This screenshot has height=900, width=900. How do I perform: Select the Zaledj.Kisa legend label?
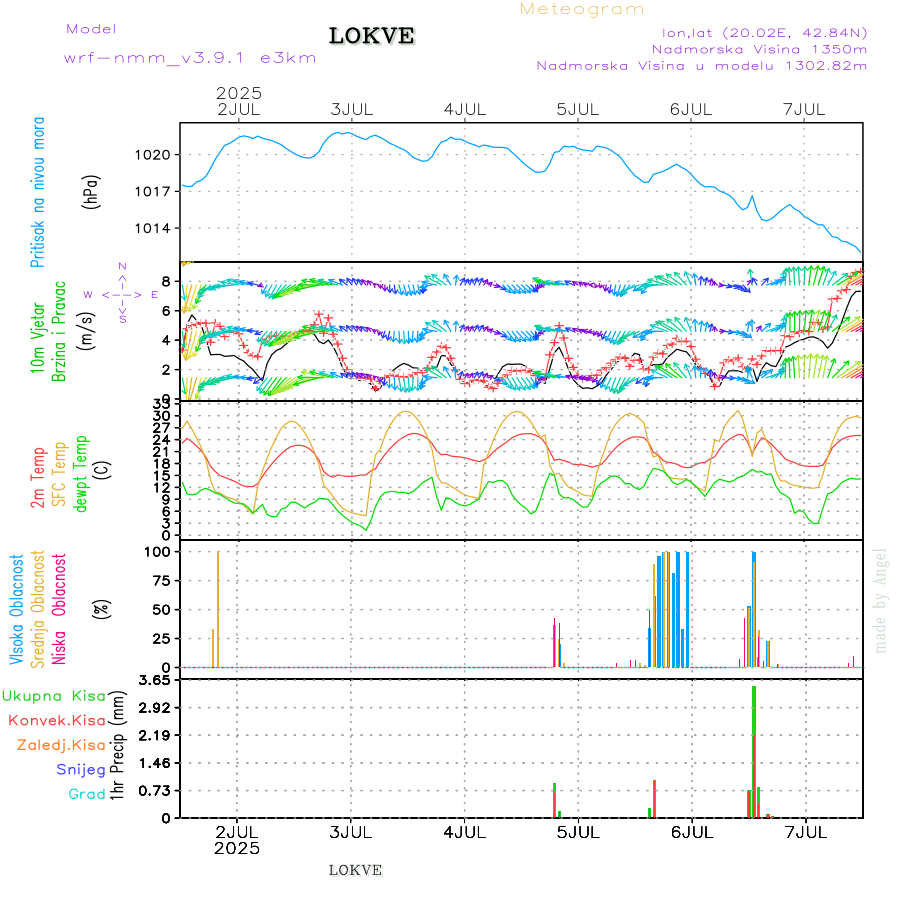coord(61,745)
